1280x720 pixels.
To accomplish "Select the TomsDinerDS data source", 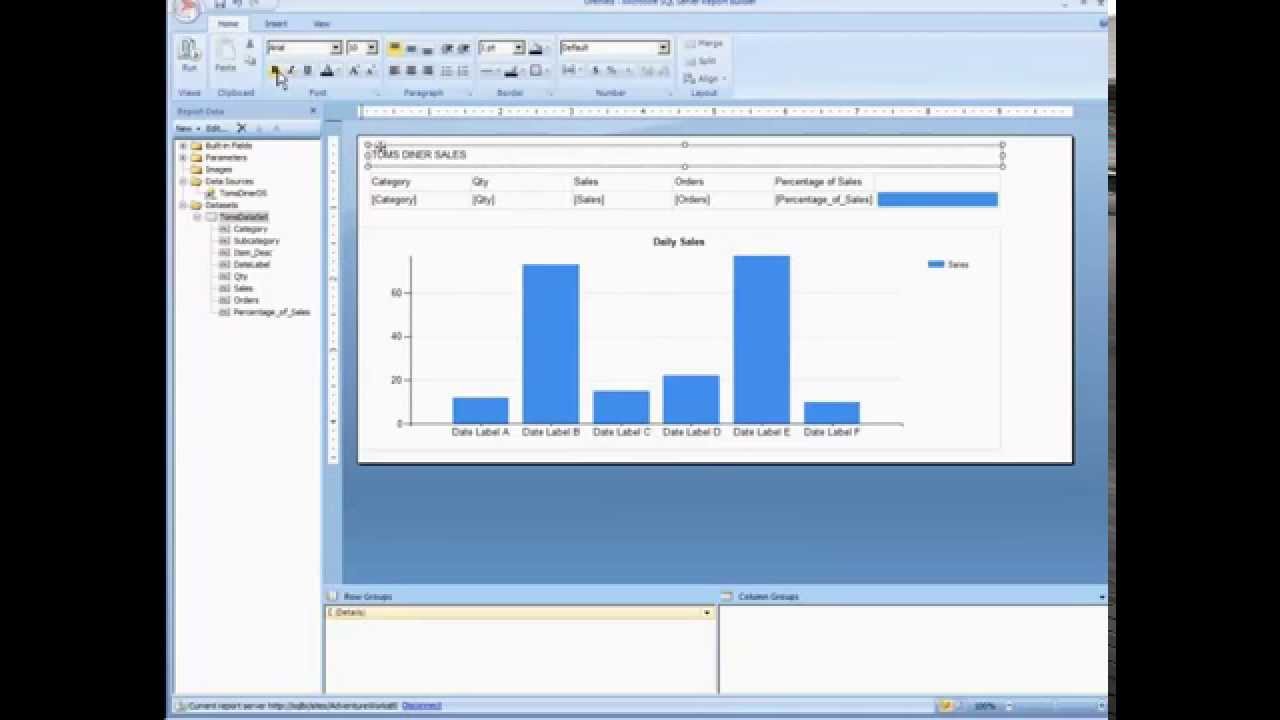I will pos(243,193).
